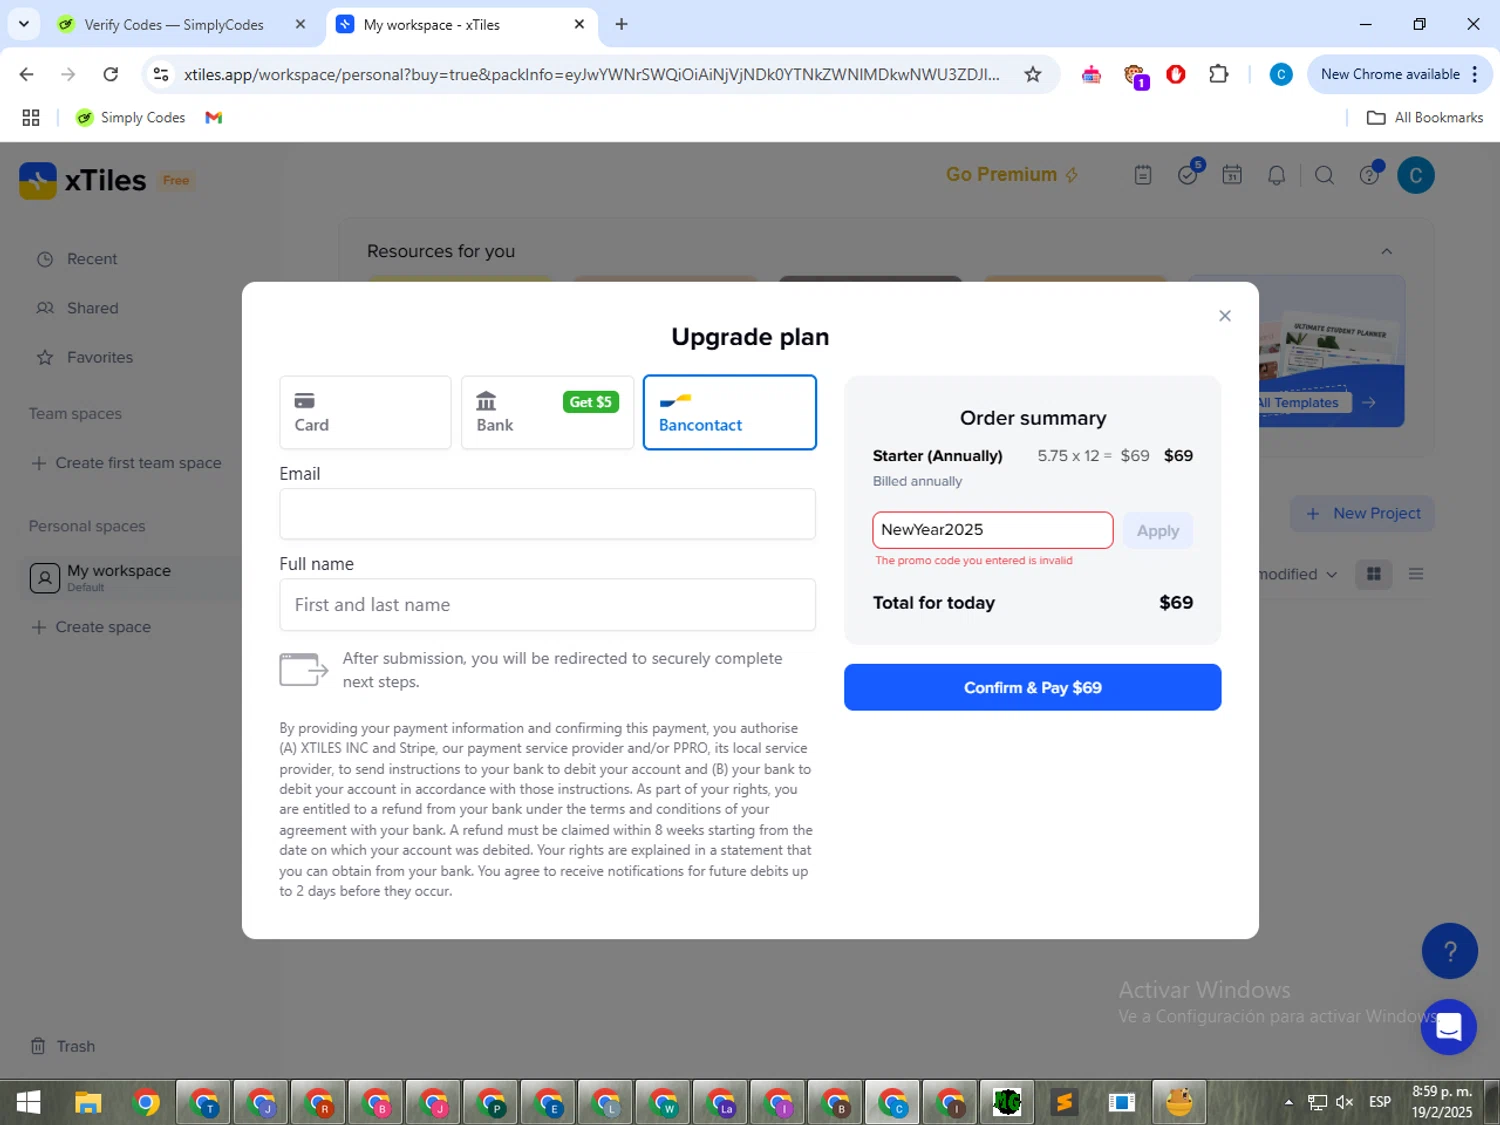The width and height of the screenshot is (1500, 1125).
Task: Click the blue help question bubble
Action: [x=1449, y=951]
